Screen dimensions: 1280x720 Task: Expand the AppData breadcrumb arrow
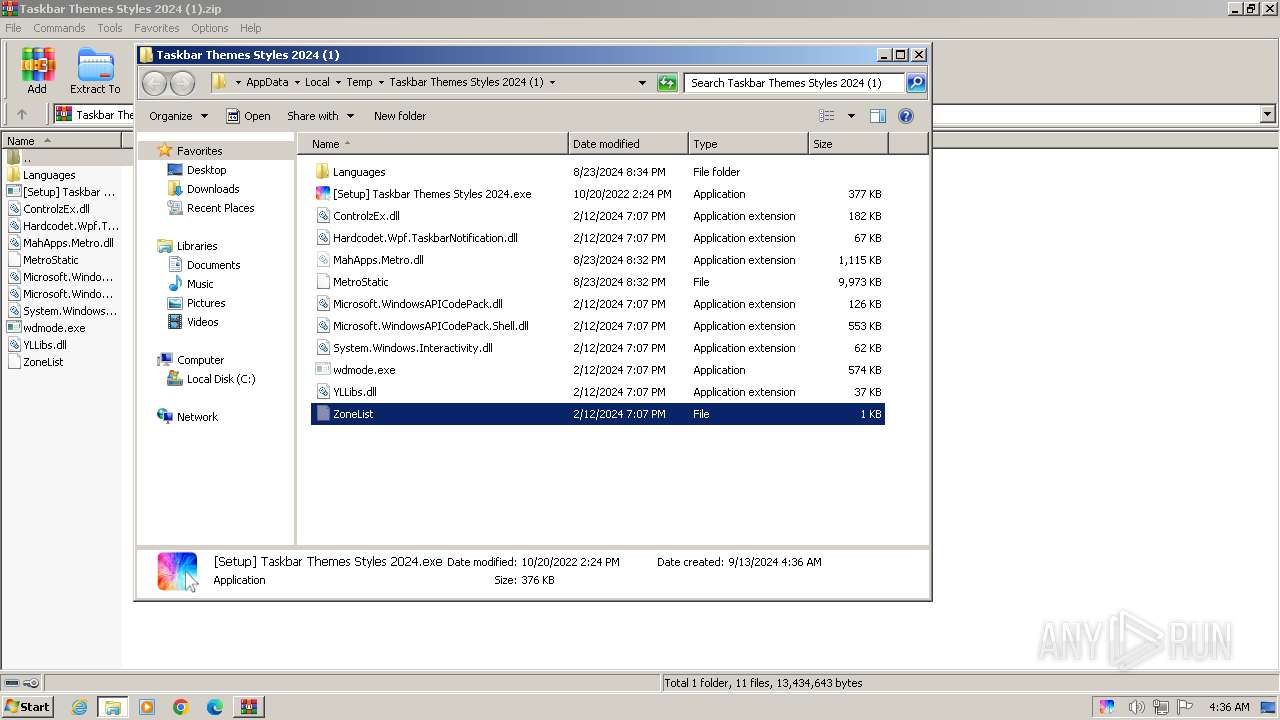298,82
